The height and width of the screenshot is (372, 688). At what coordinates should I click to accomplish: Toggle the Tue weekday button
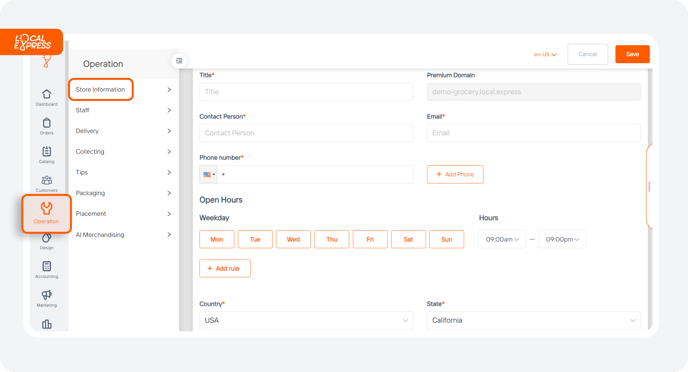[255, 240]
